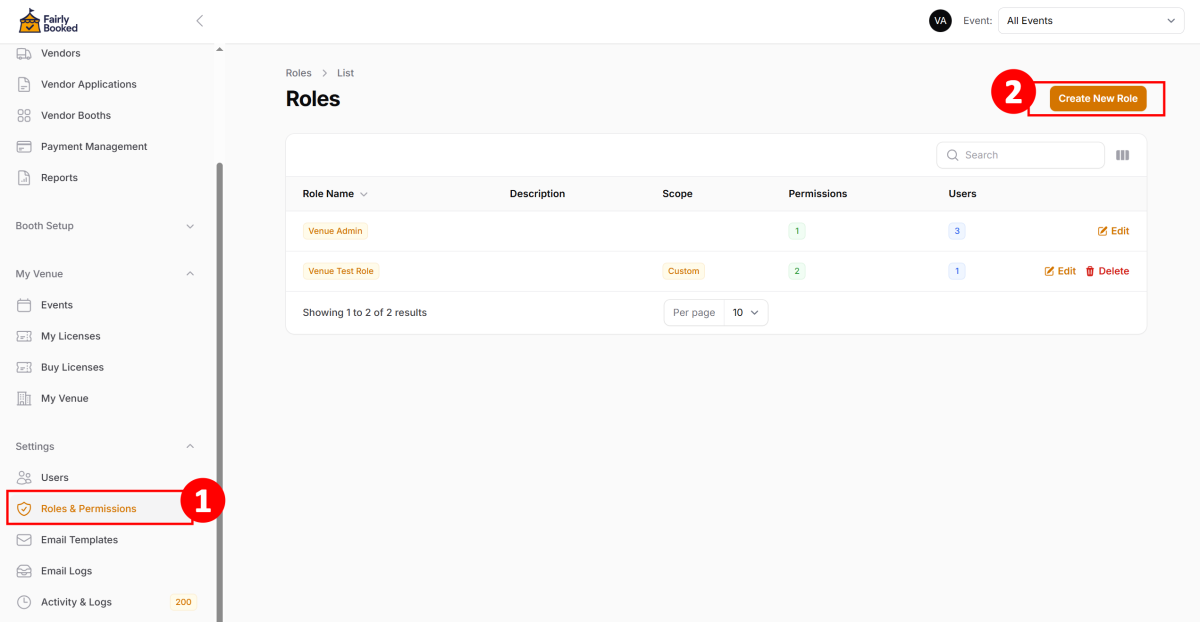Open the Per page dropdown
Screen dimensions: 1200x622
click(x=745, y=313)
